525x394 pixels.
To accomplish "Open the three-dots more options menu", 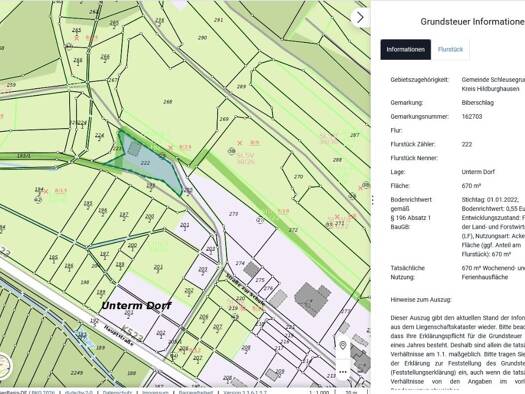I will click(x=343, y=372).
